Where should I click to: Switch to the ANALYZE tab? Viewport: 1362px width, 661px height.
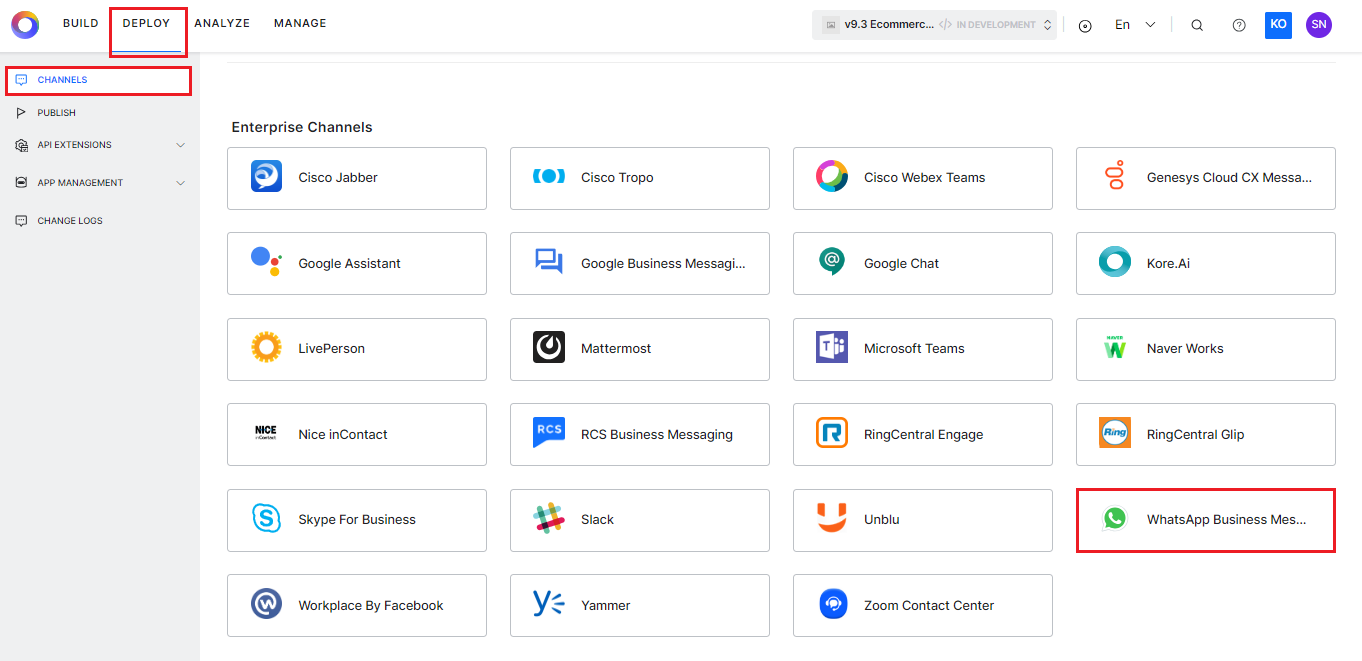222,22
